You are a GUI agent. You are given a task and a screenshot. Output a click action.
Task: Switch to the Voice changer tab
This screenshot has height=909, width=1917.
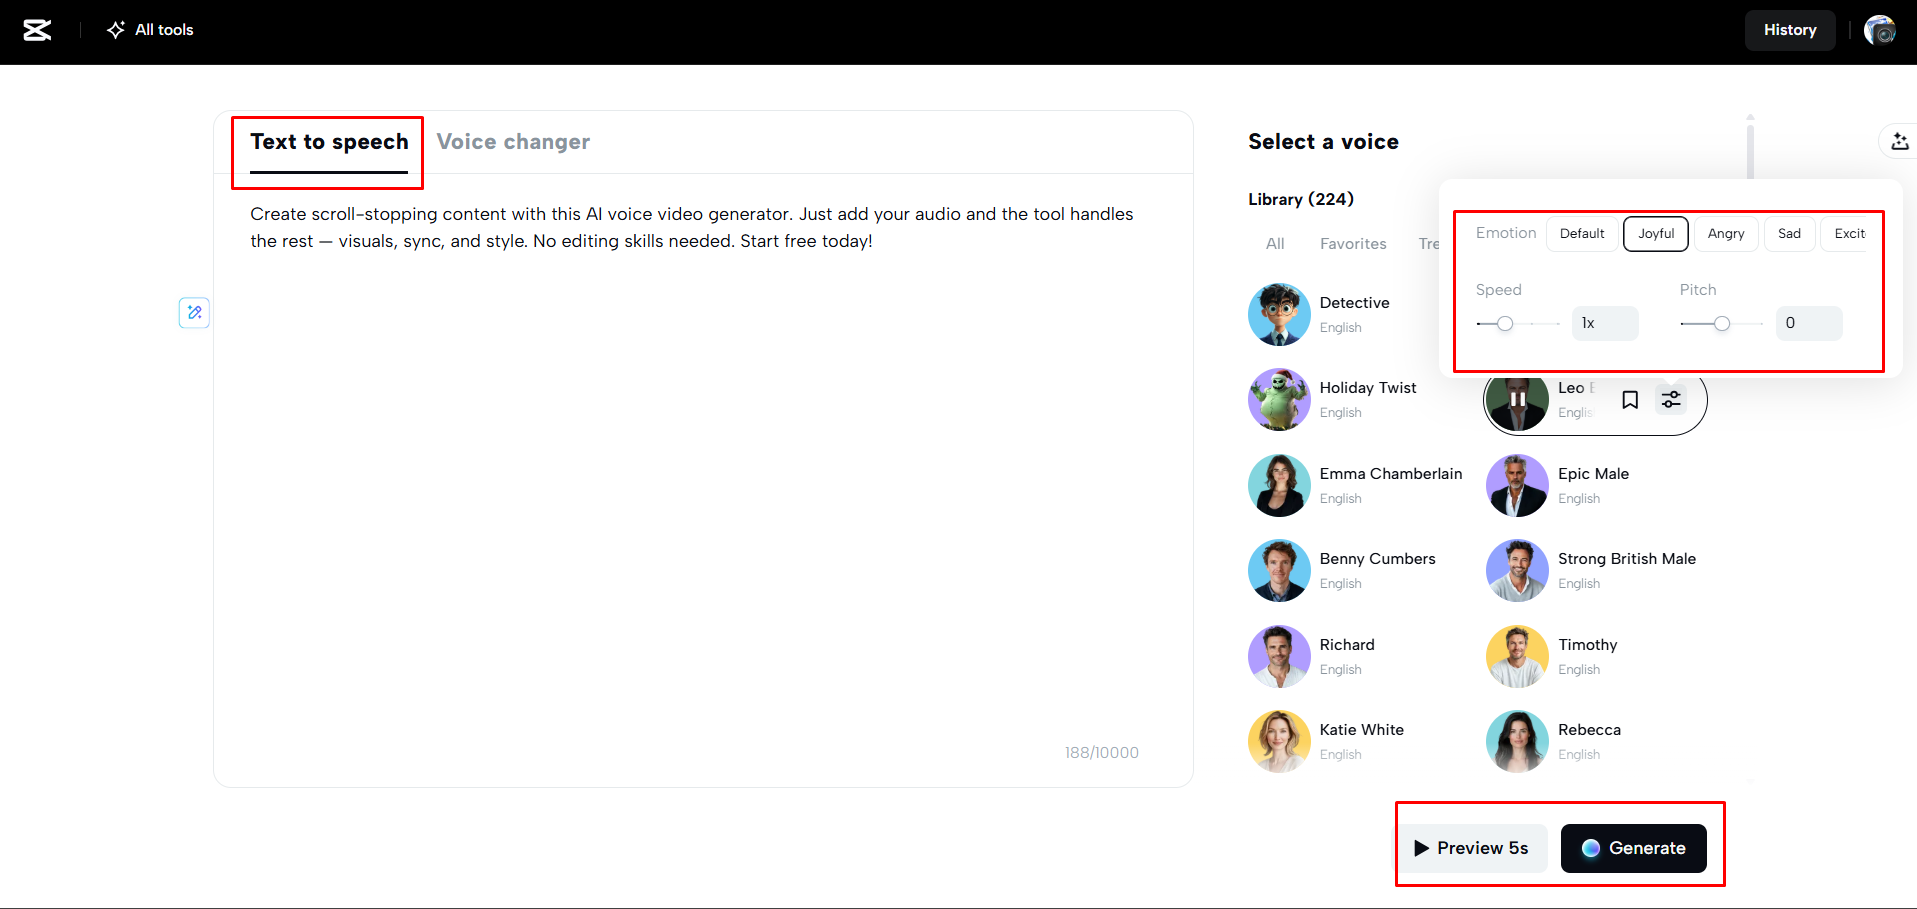pos(513,141)
